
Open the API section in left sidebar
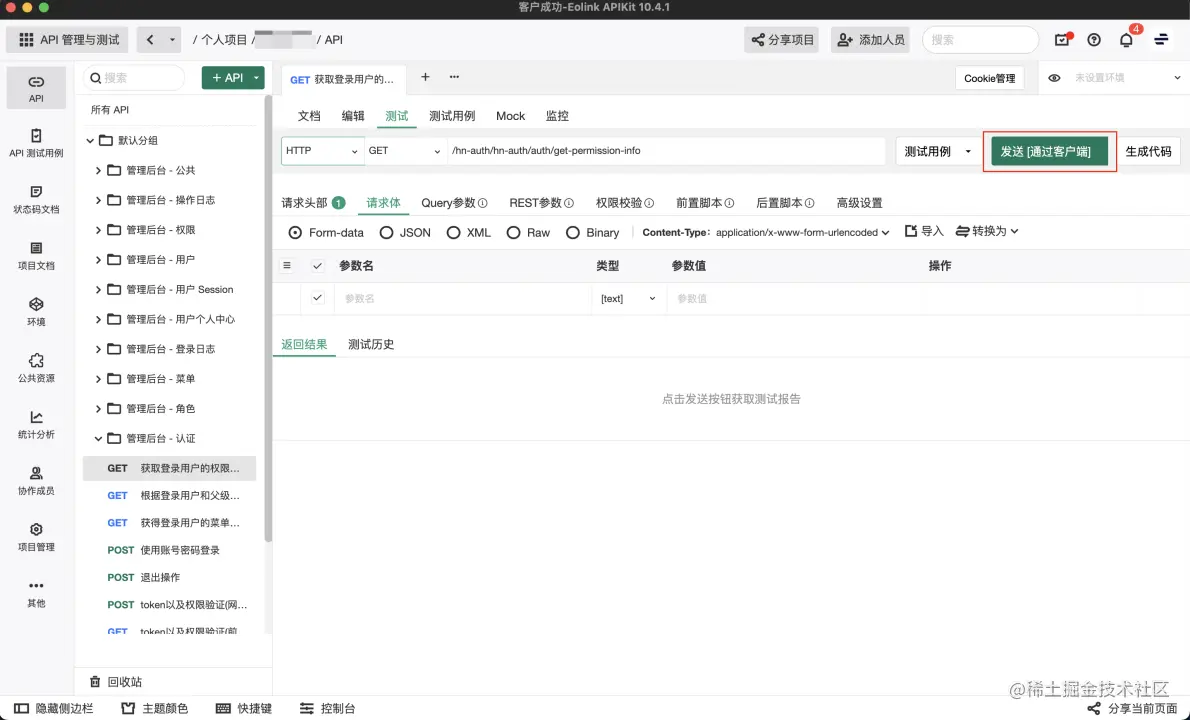pyautogui.click(x=36, y=88)
